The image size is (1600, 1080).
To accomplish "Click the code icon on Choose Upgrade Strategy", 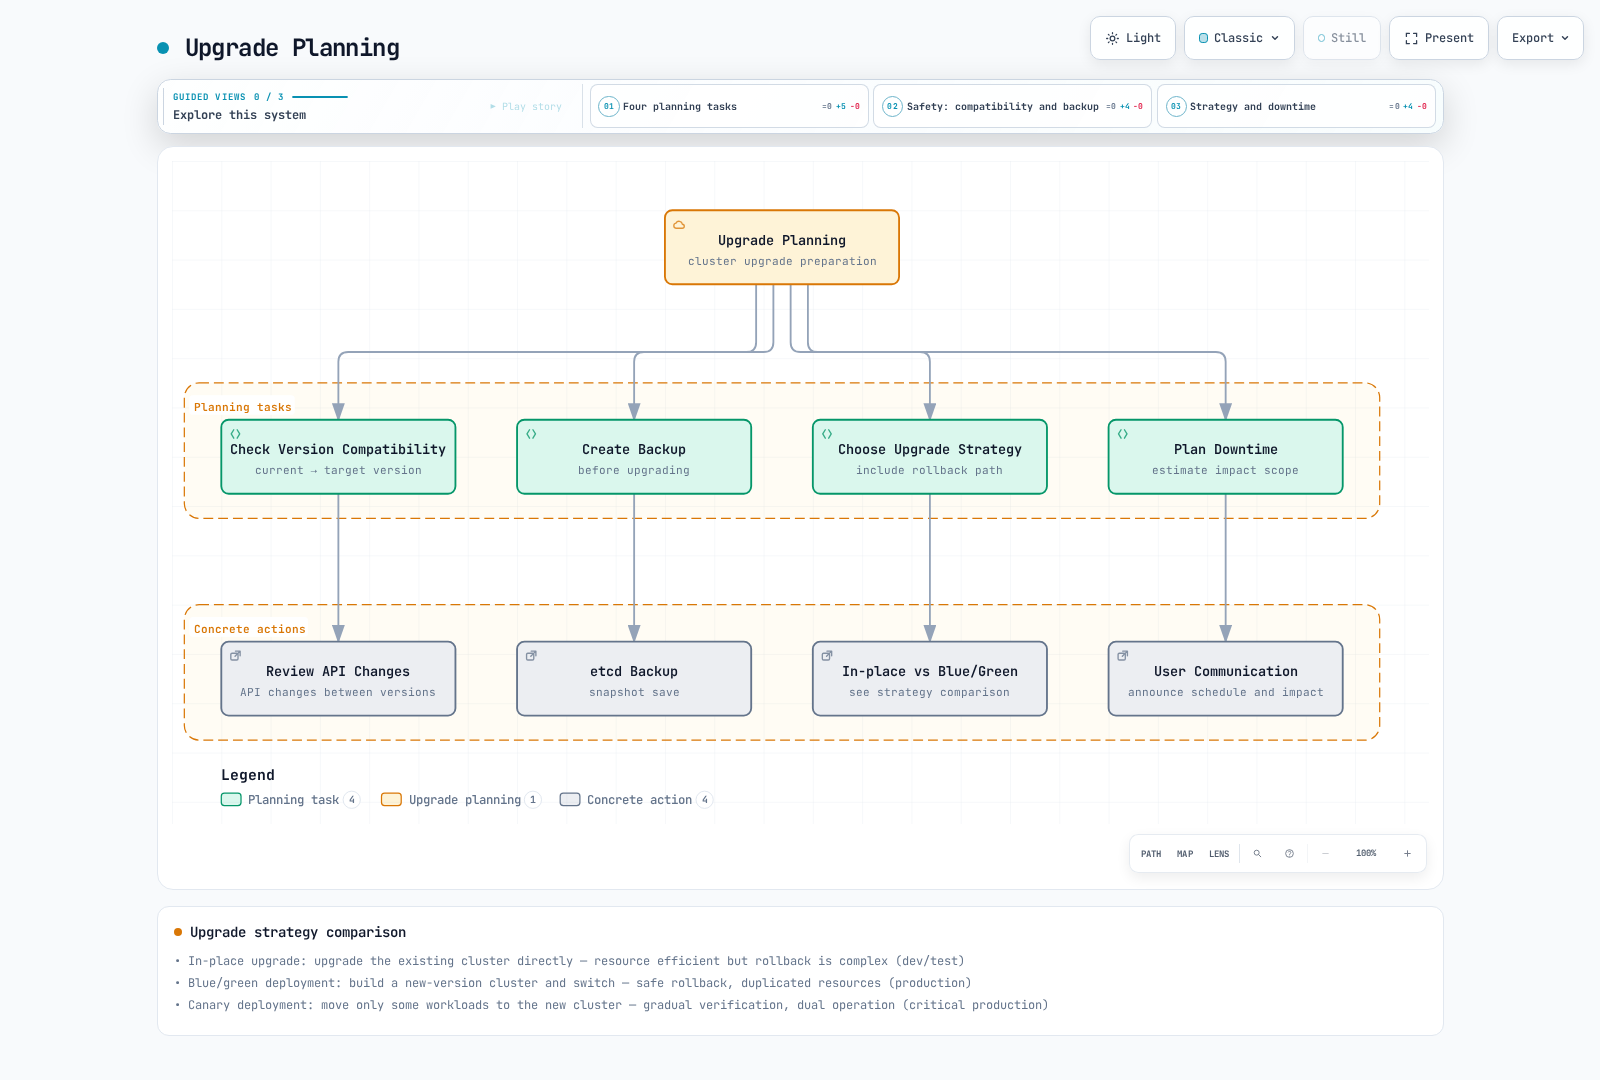I will point(828,434).
